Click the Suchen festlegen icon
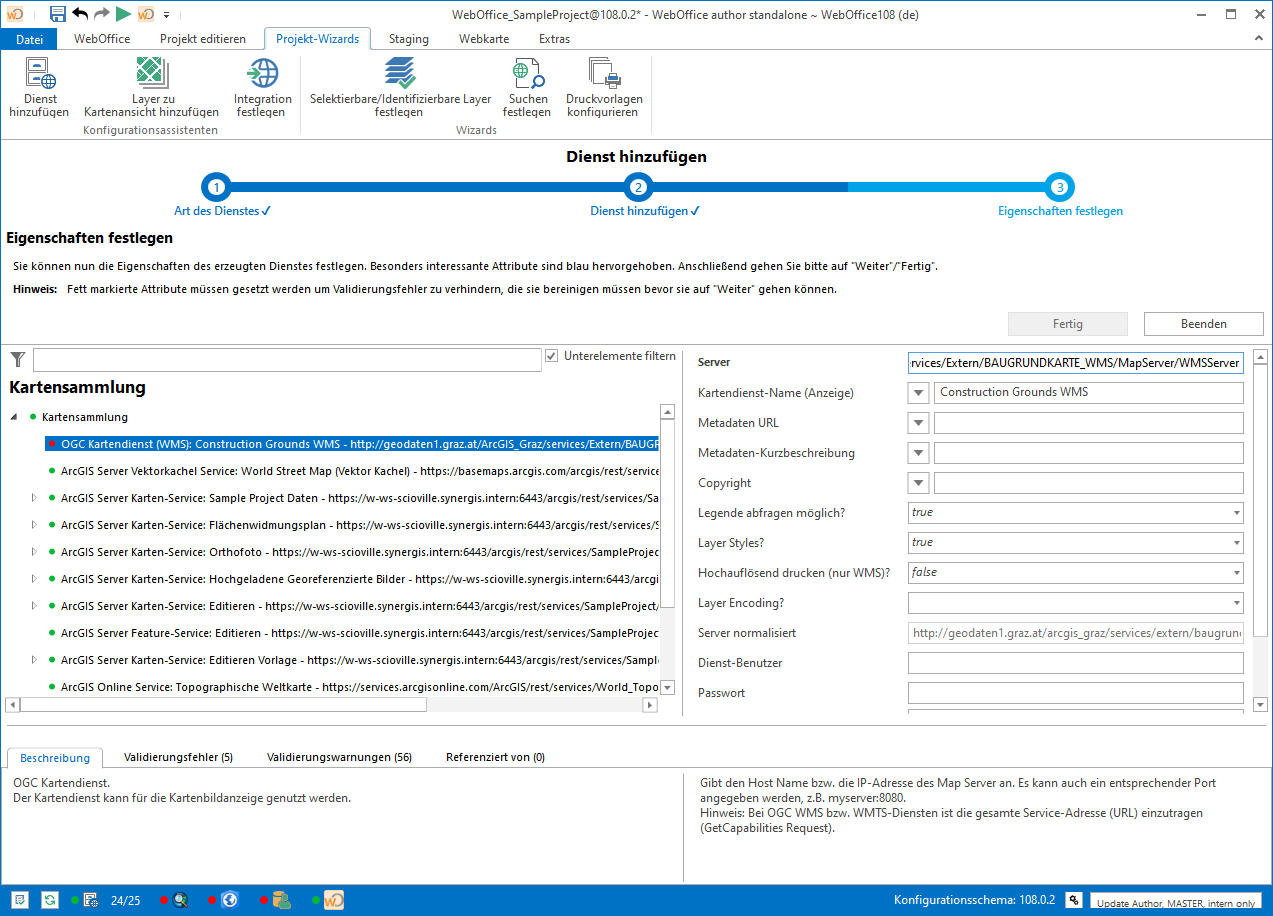 [526, 75]
